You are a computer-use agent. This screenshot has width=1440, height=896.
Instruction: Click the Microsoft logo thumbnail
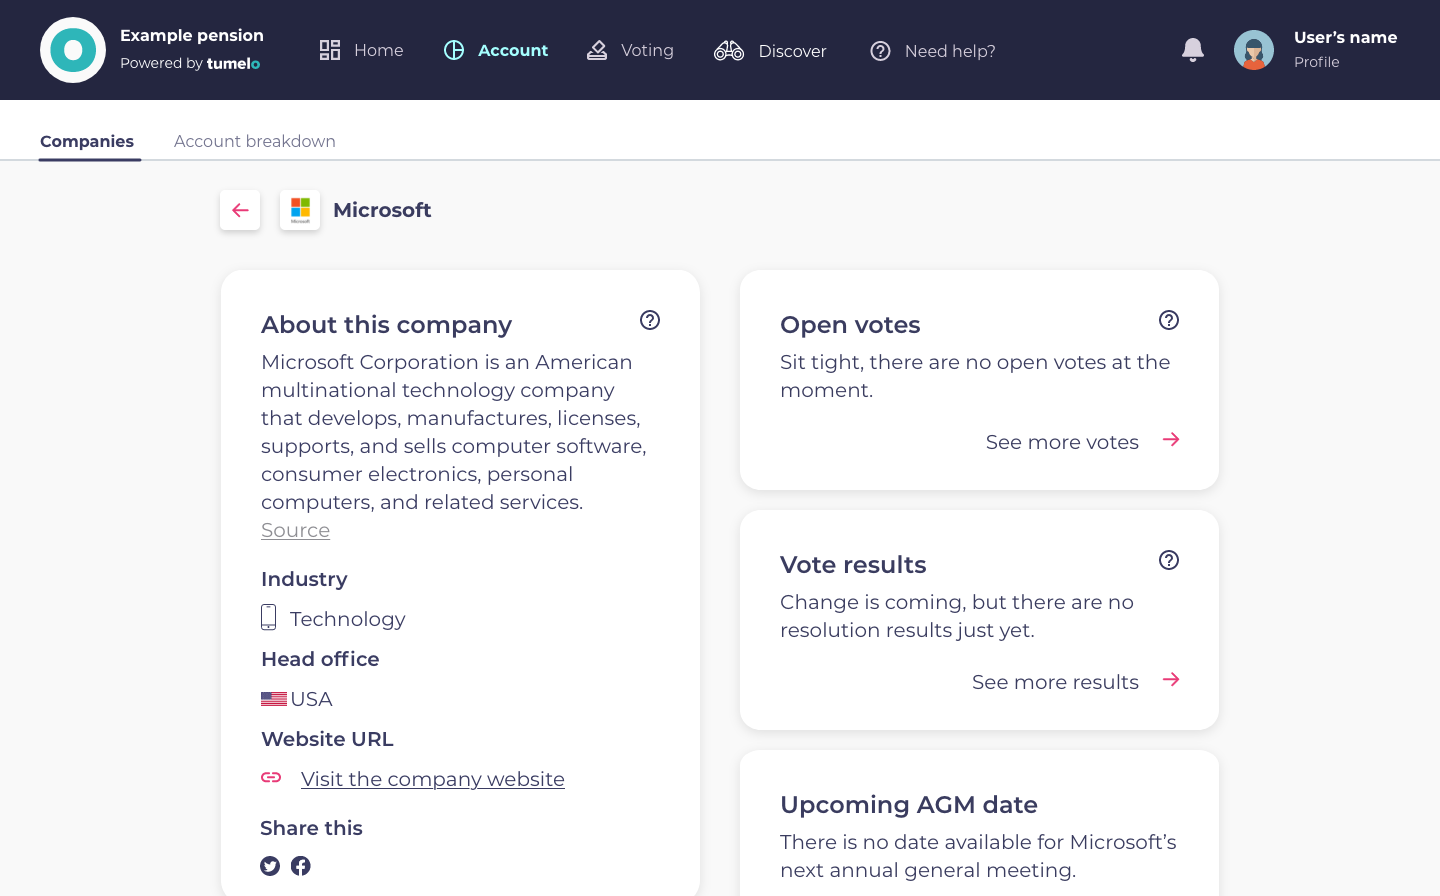coord(300,210)
